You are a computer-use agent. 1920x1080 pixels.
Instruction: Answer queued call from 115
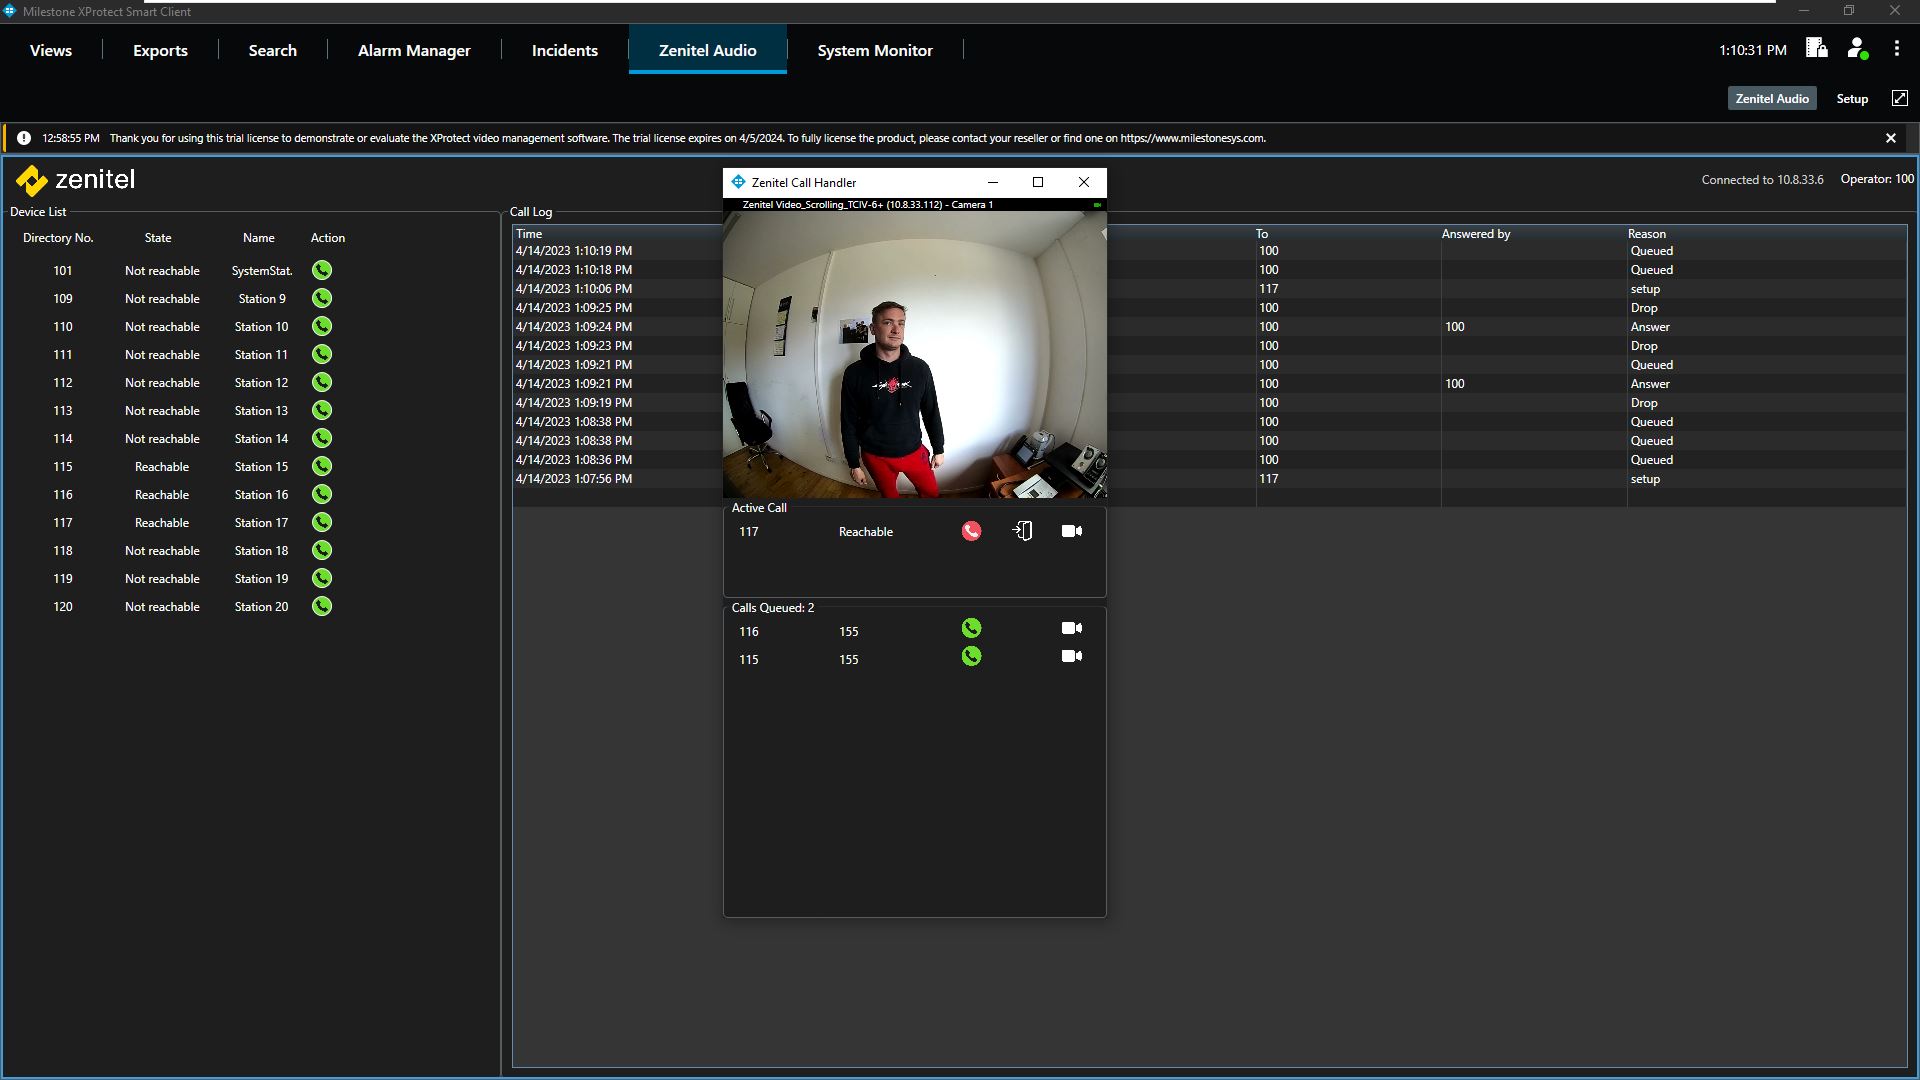coord(971,656)
